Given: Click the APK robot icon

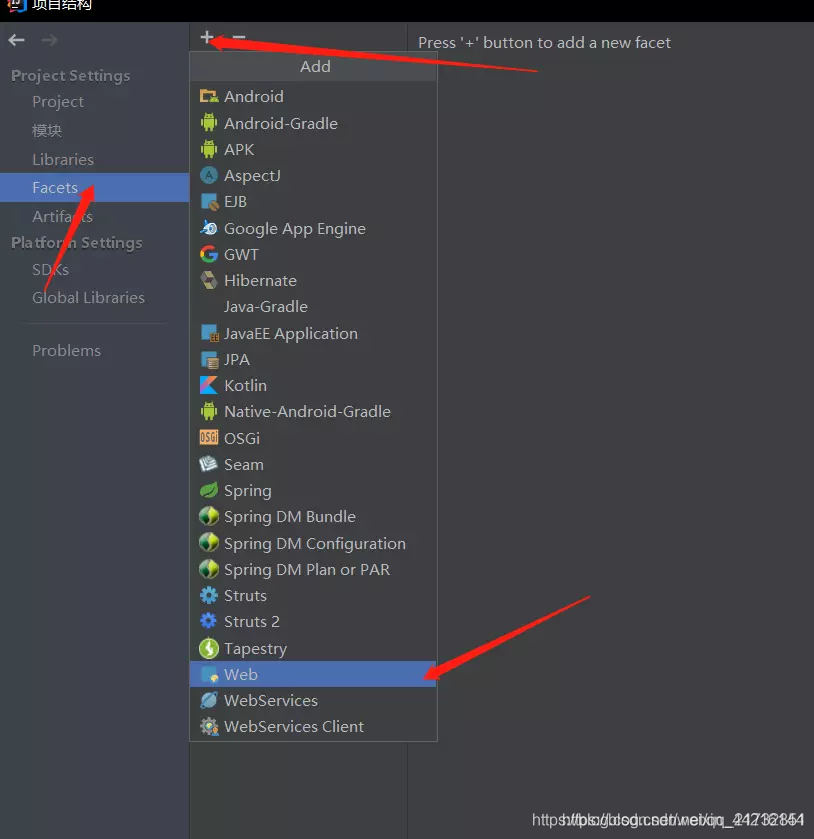Looking at the screenshot, I should point(209,149).
